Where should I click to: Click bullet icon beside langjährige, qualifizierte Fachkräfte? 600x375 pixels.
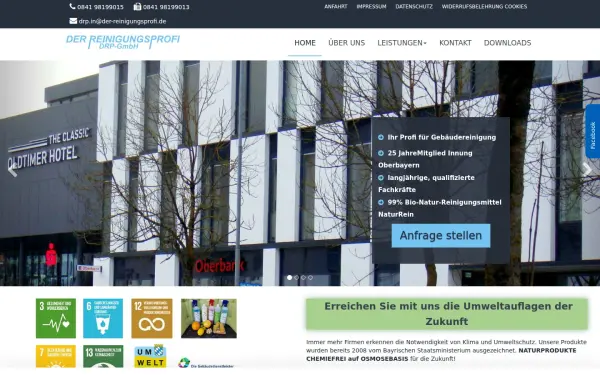pos(381,178)
